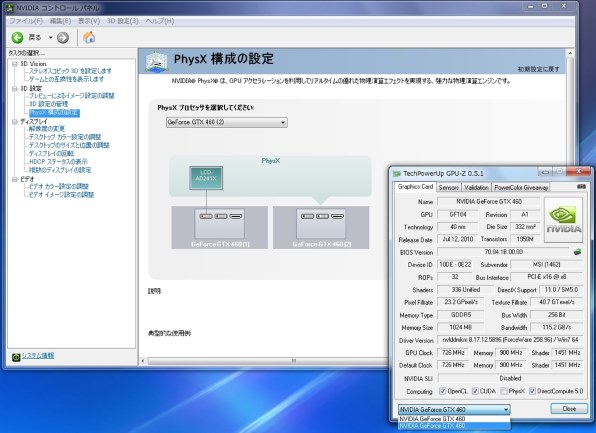Click the GPU-Z screenshot camera icon
The height and width of the screenshot is (433, 596).
[x=581, y=187]
